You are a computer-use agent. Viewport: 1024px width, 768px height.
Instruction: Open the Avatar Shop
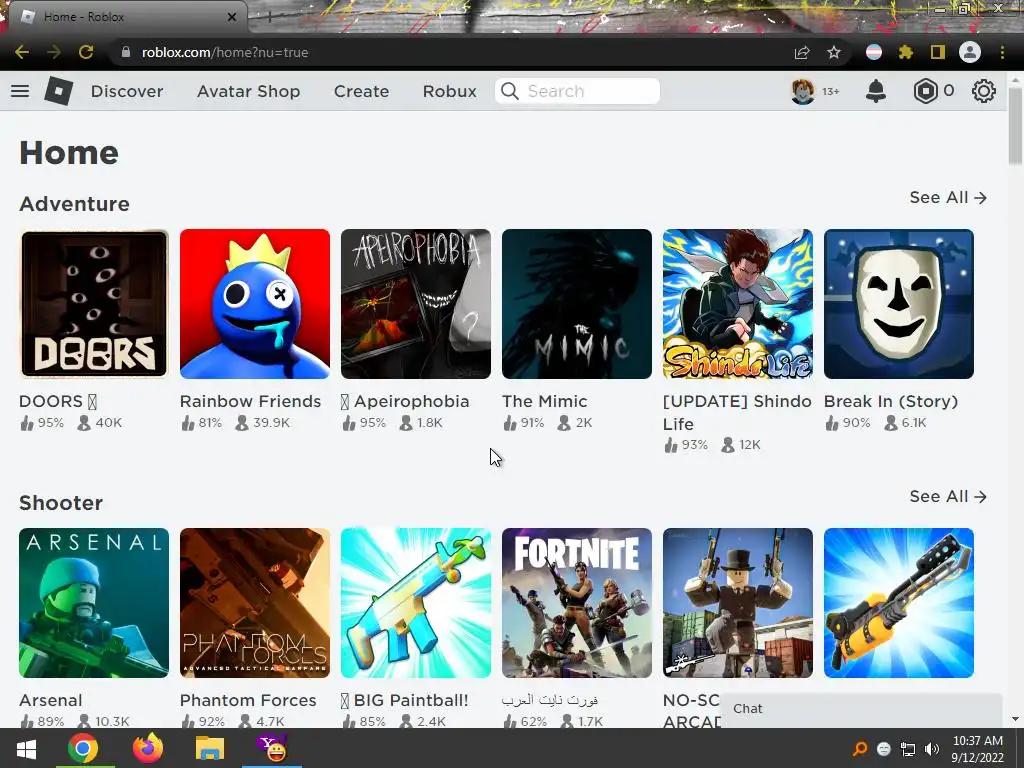tap(248, 91)
